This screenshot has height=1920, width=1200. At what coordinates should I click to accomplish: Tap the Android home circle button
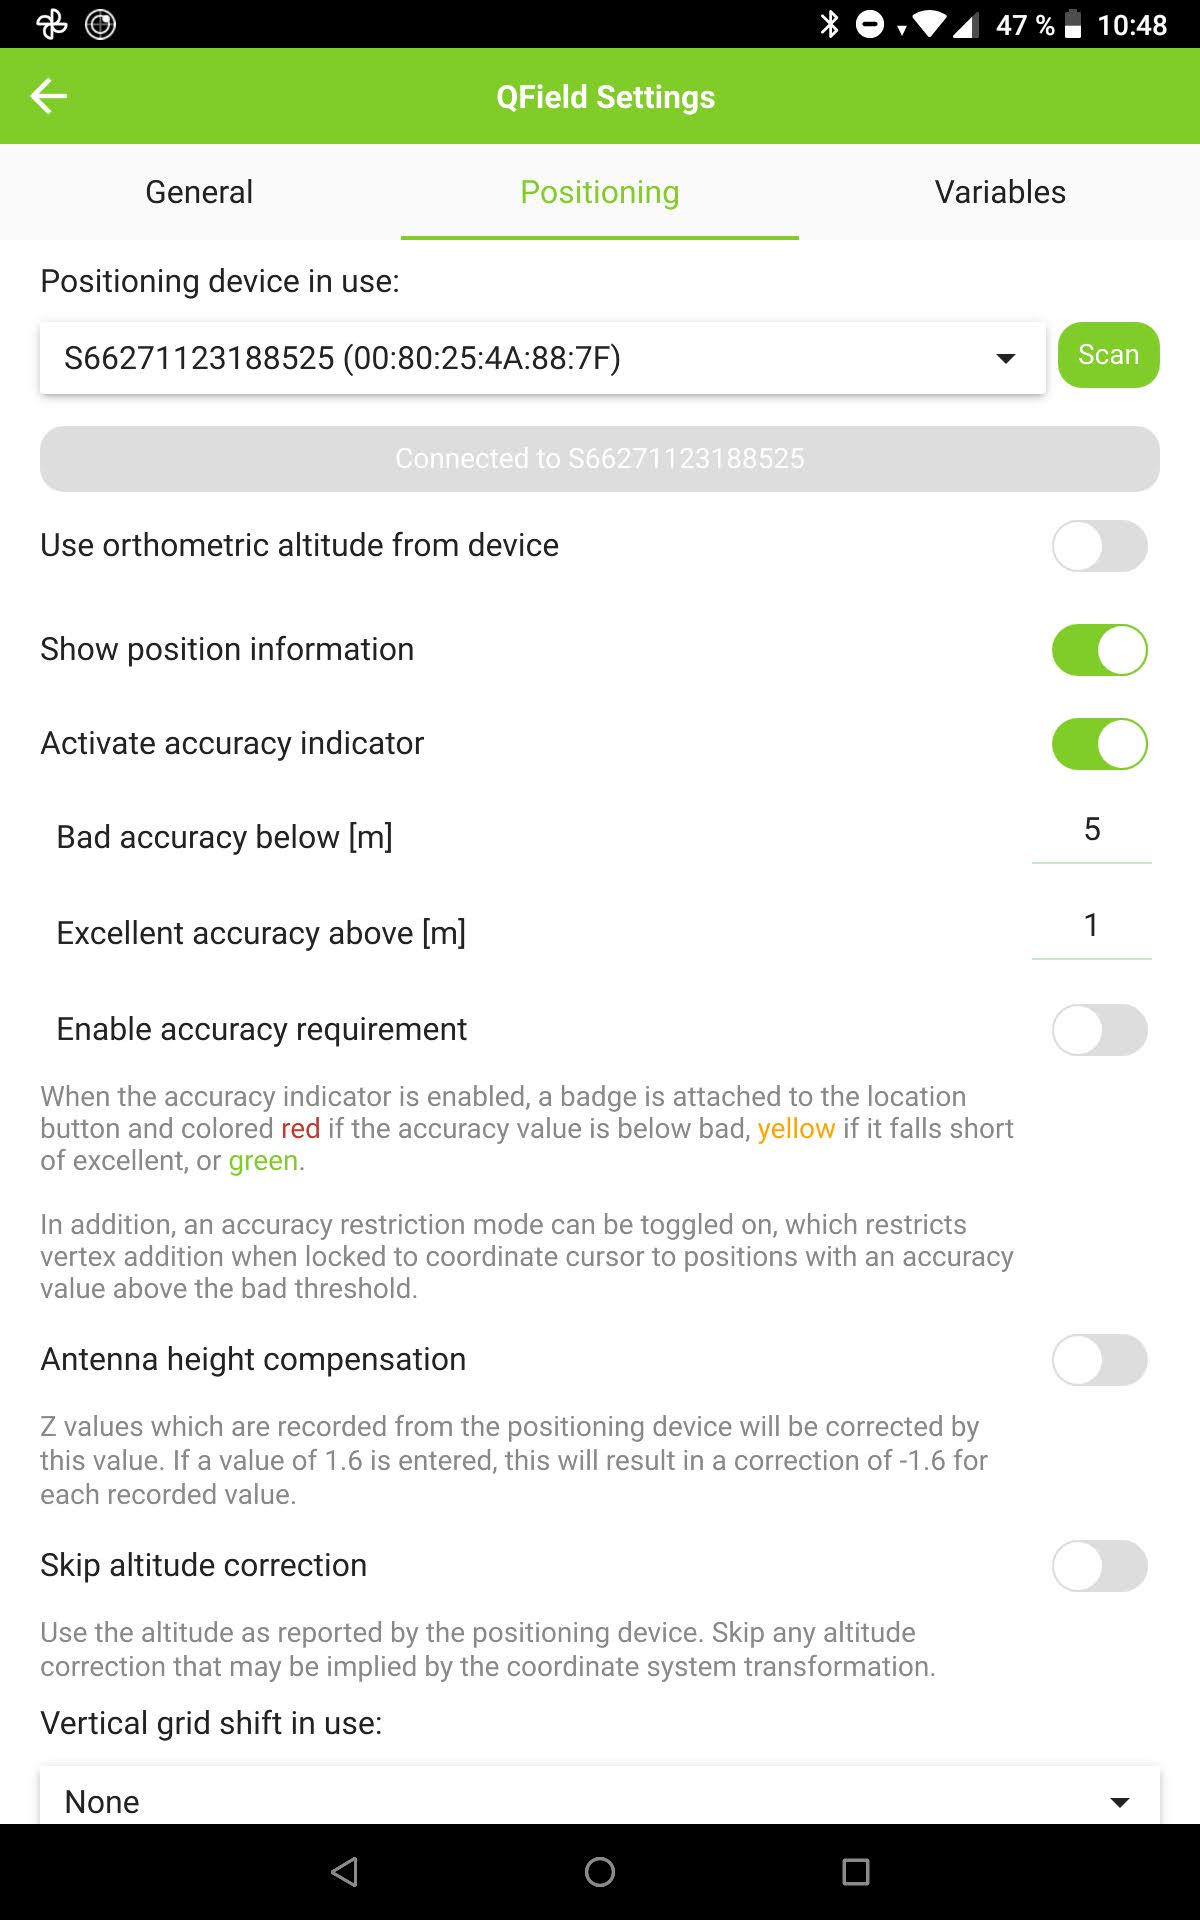[x=600, y=1871]
